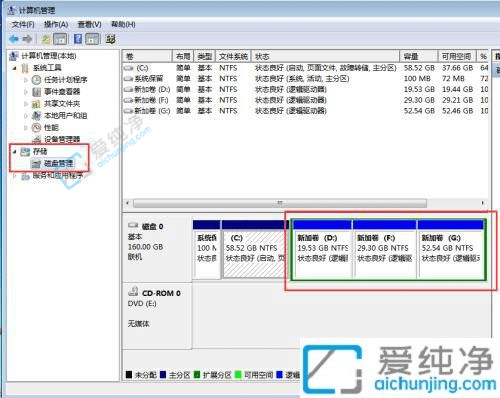Screen dimensions: 500x398
Task: Click the disk settings toolbar icon
Action: point(111,39)
